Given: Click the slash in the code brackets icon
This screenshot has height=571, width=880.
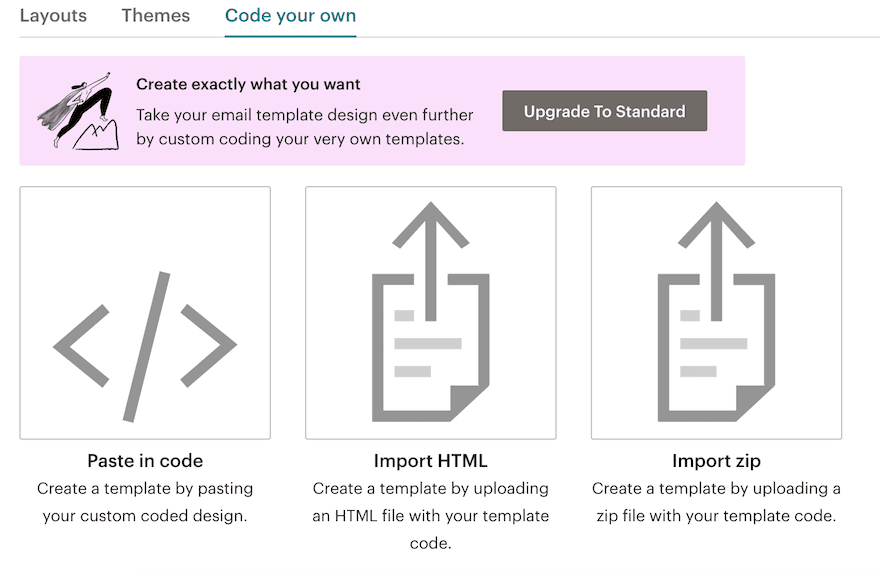Looking at the screenshot, I should pyautogui.click(x=146, y=346).
